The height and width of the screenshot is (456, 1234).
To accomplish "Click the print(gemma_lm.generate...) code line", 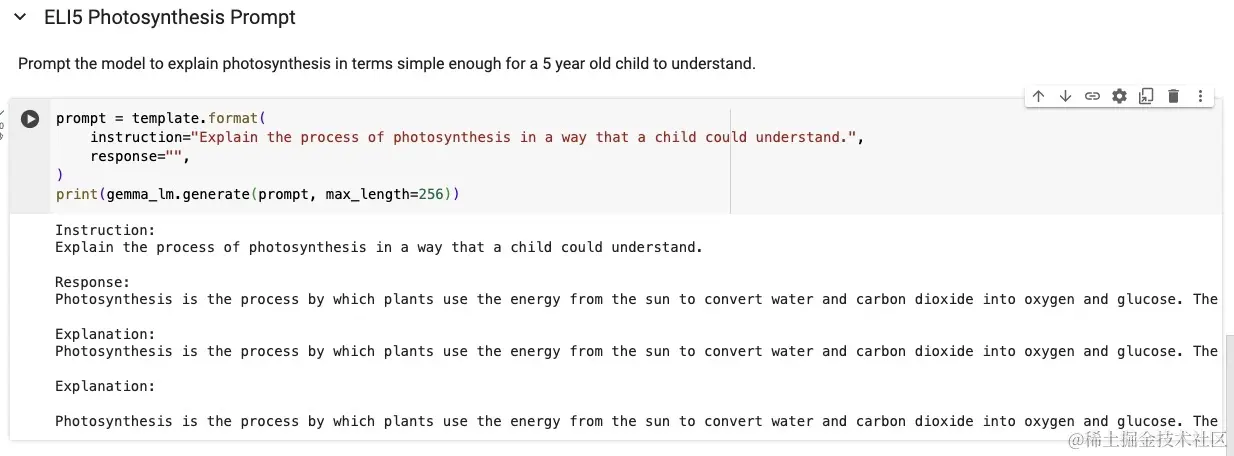I will pyautogui.click(x=257, y=194).
